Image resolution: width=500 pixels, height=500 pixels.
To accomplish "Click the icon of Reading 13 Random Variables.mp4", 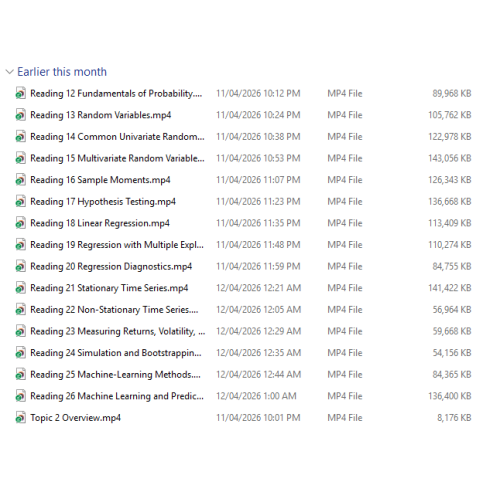I will 20,115.
